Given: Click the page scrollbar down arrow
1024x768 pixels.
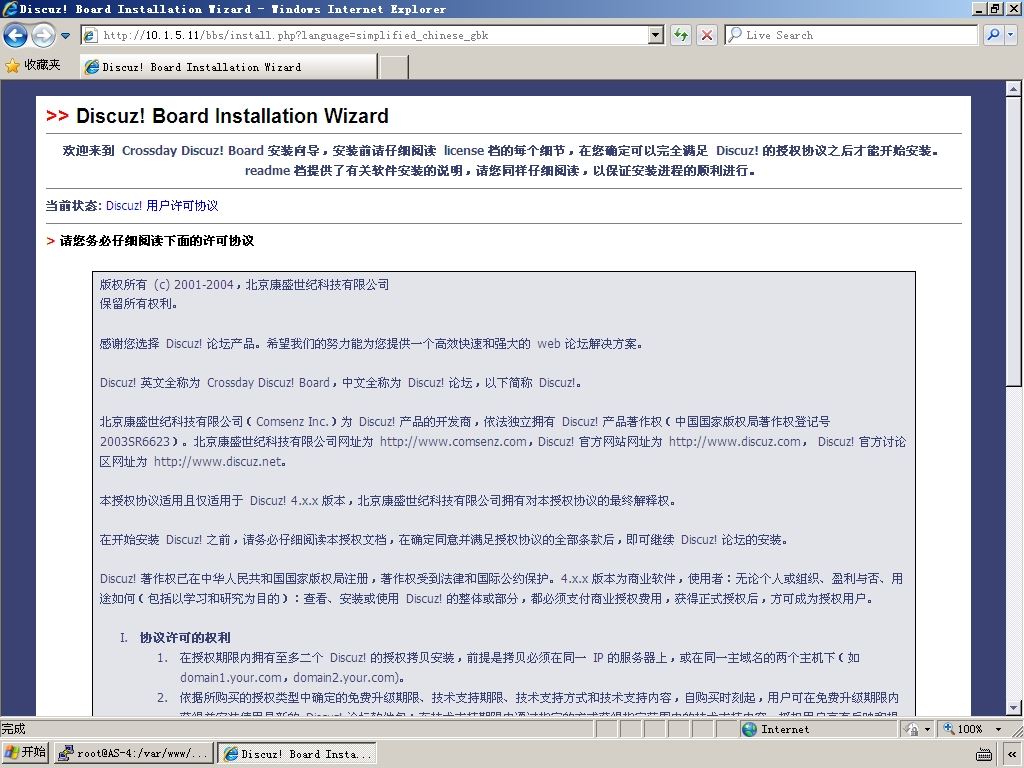Looking at the screenshot, I should pos(1014,708).
